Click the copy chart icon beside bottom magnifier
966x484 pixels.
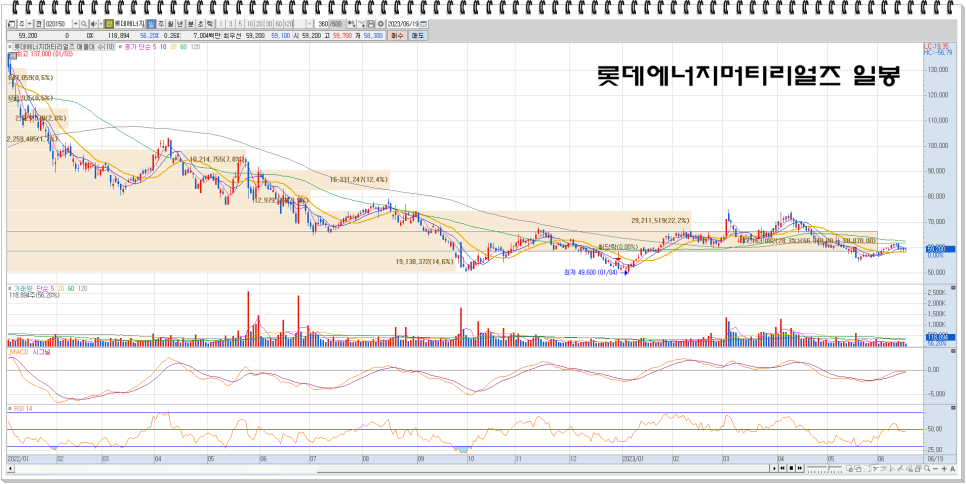[918, 469]
